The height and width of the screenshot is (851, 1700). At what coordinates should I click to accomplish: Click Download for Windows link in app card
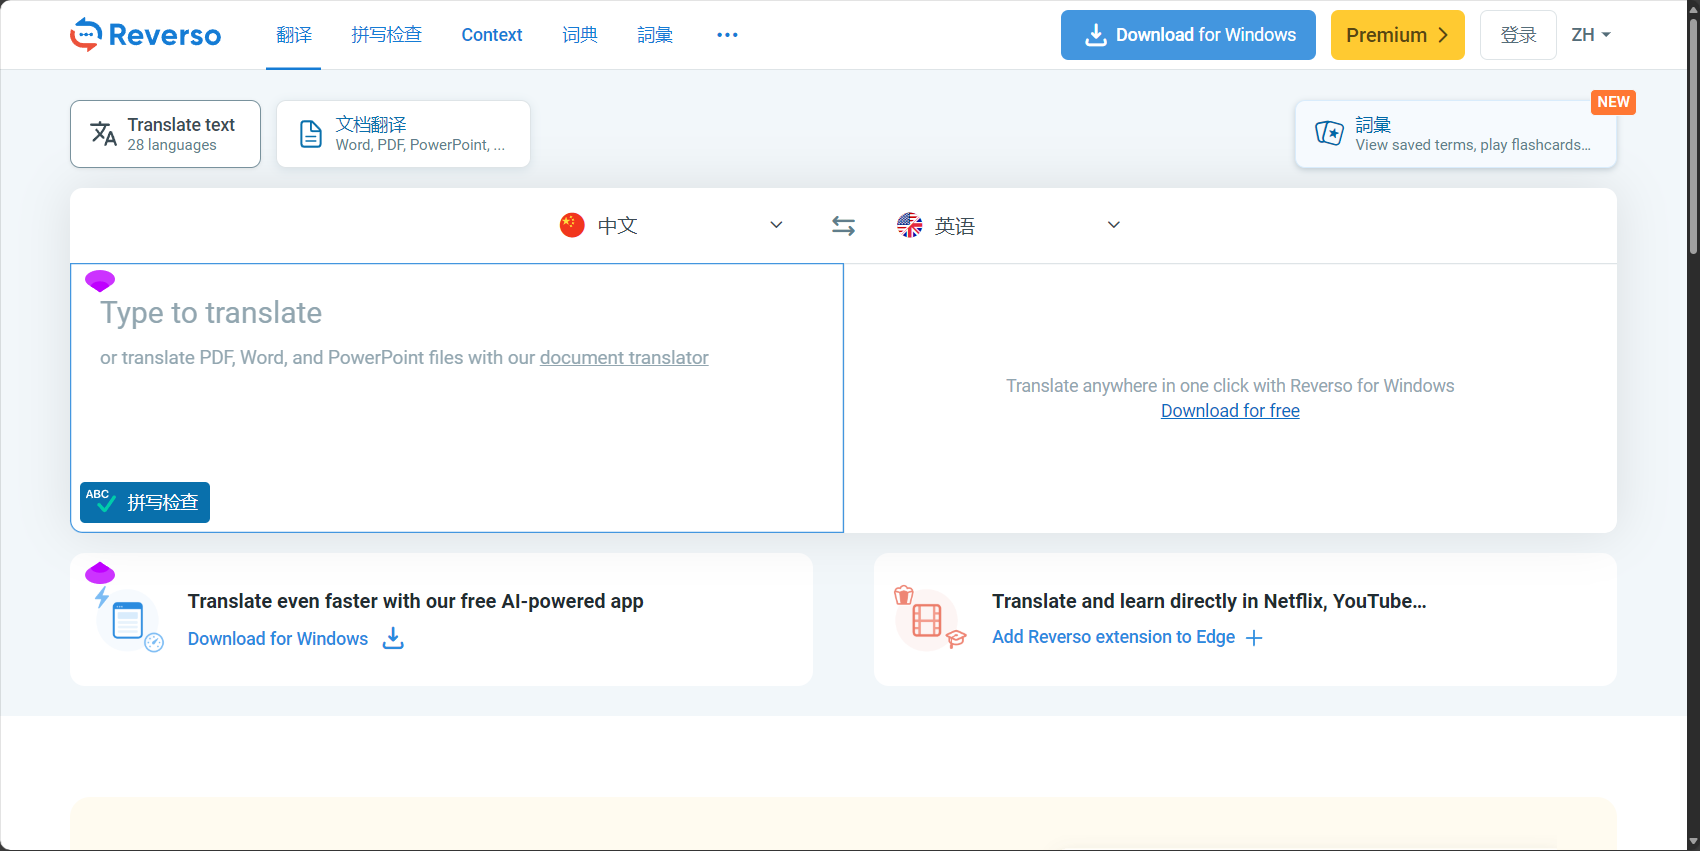(x=278, y=639)
